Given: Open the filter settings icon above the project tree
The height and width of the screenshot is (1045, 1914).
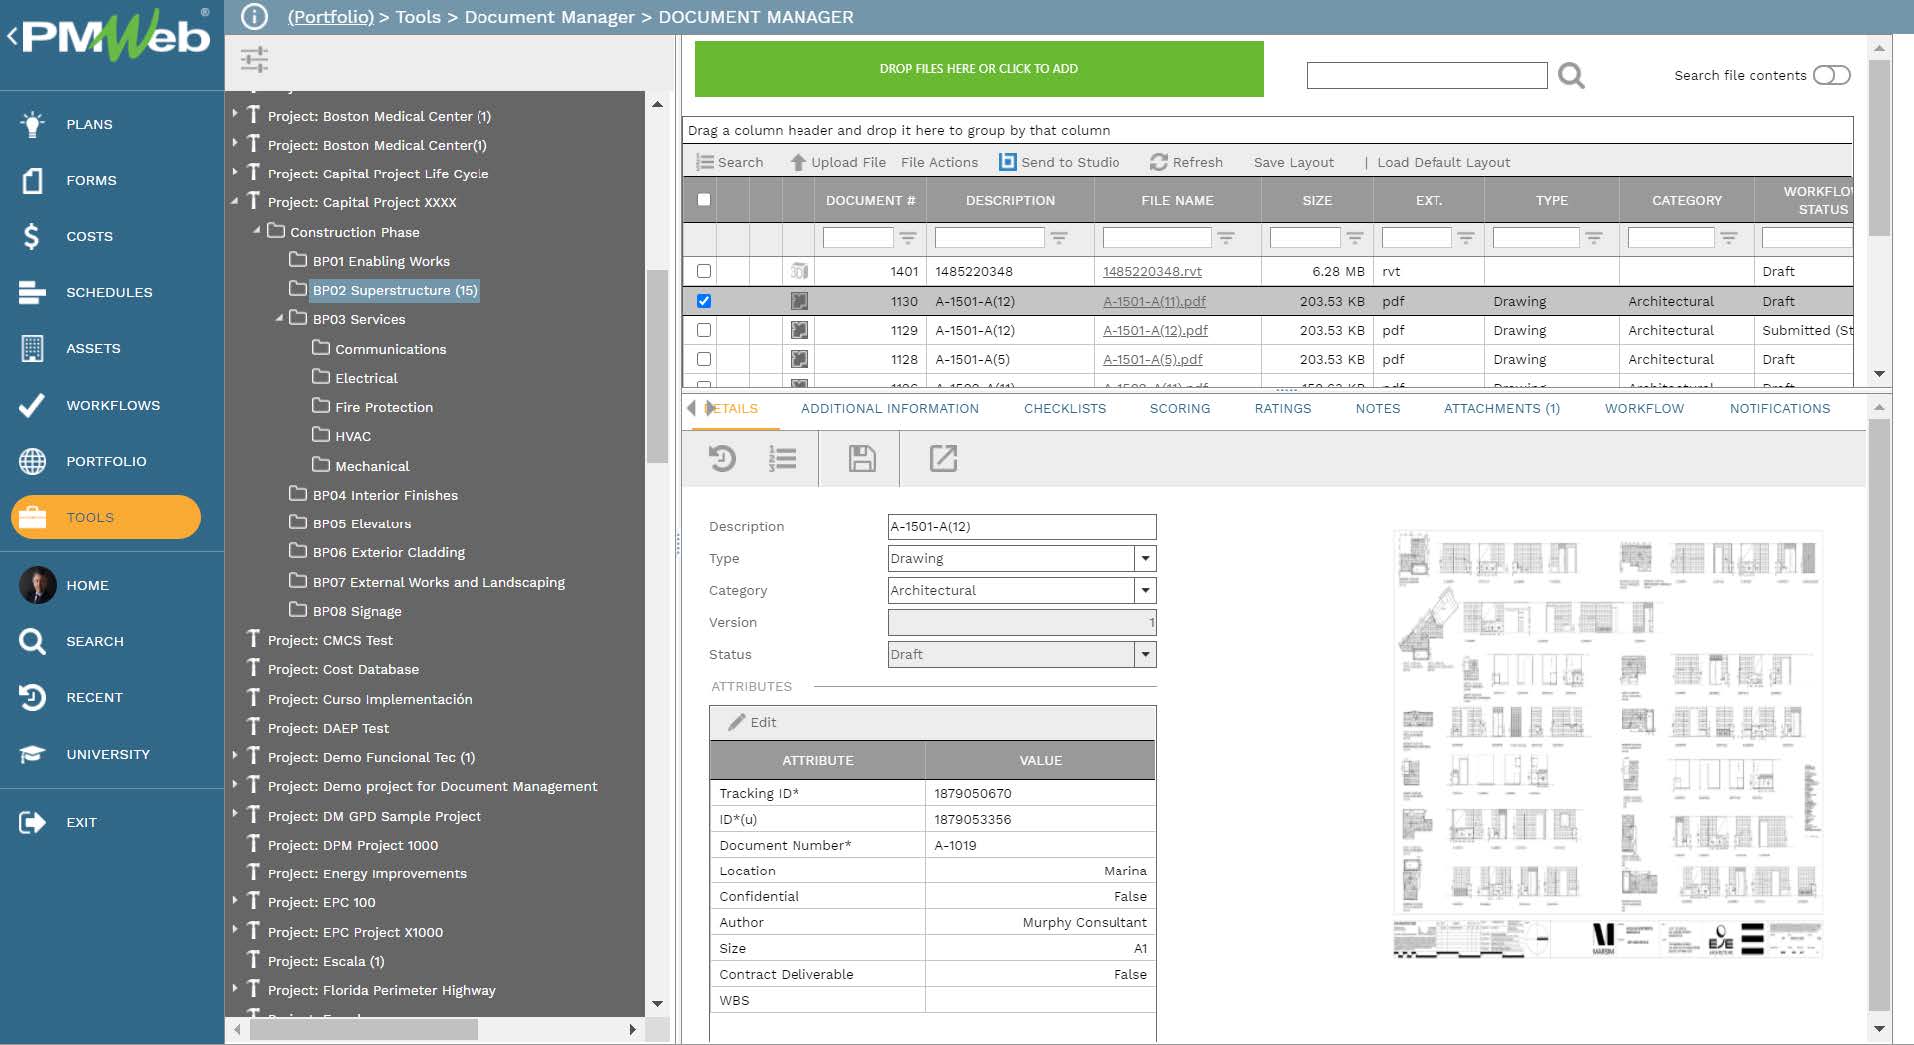Looking at the screenshot, I should [x=255, y=60].
